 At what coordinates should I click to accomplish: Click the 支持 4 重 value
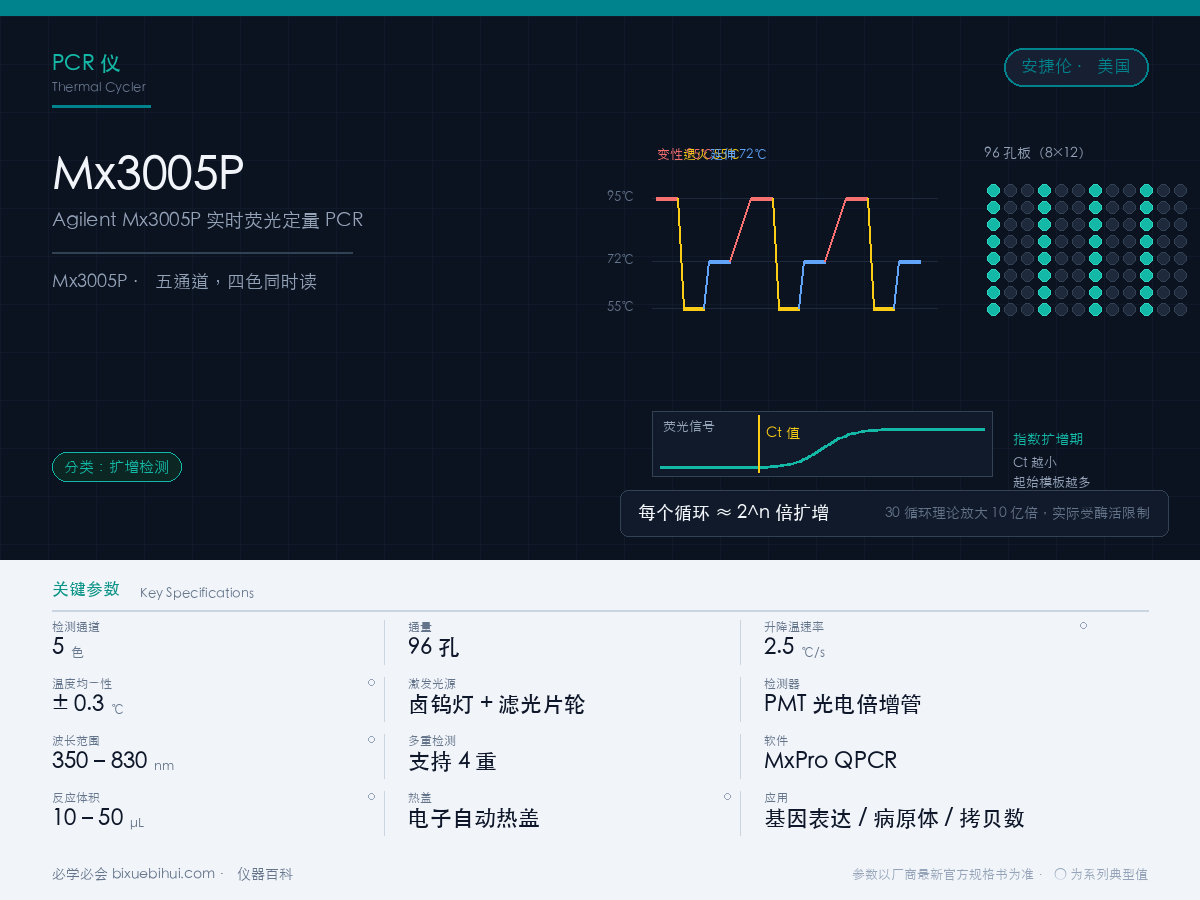(452, 761)
